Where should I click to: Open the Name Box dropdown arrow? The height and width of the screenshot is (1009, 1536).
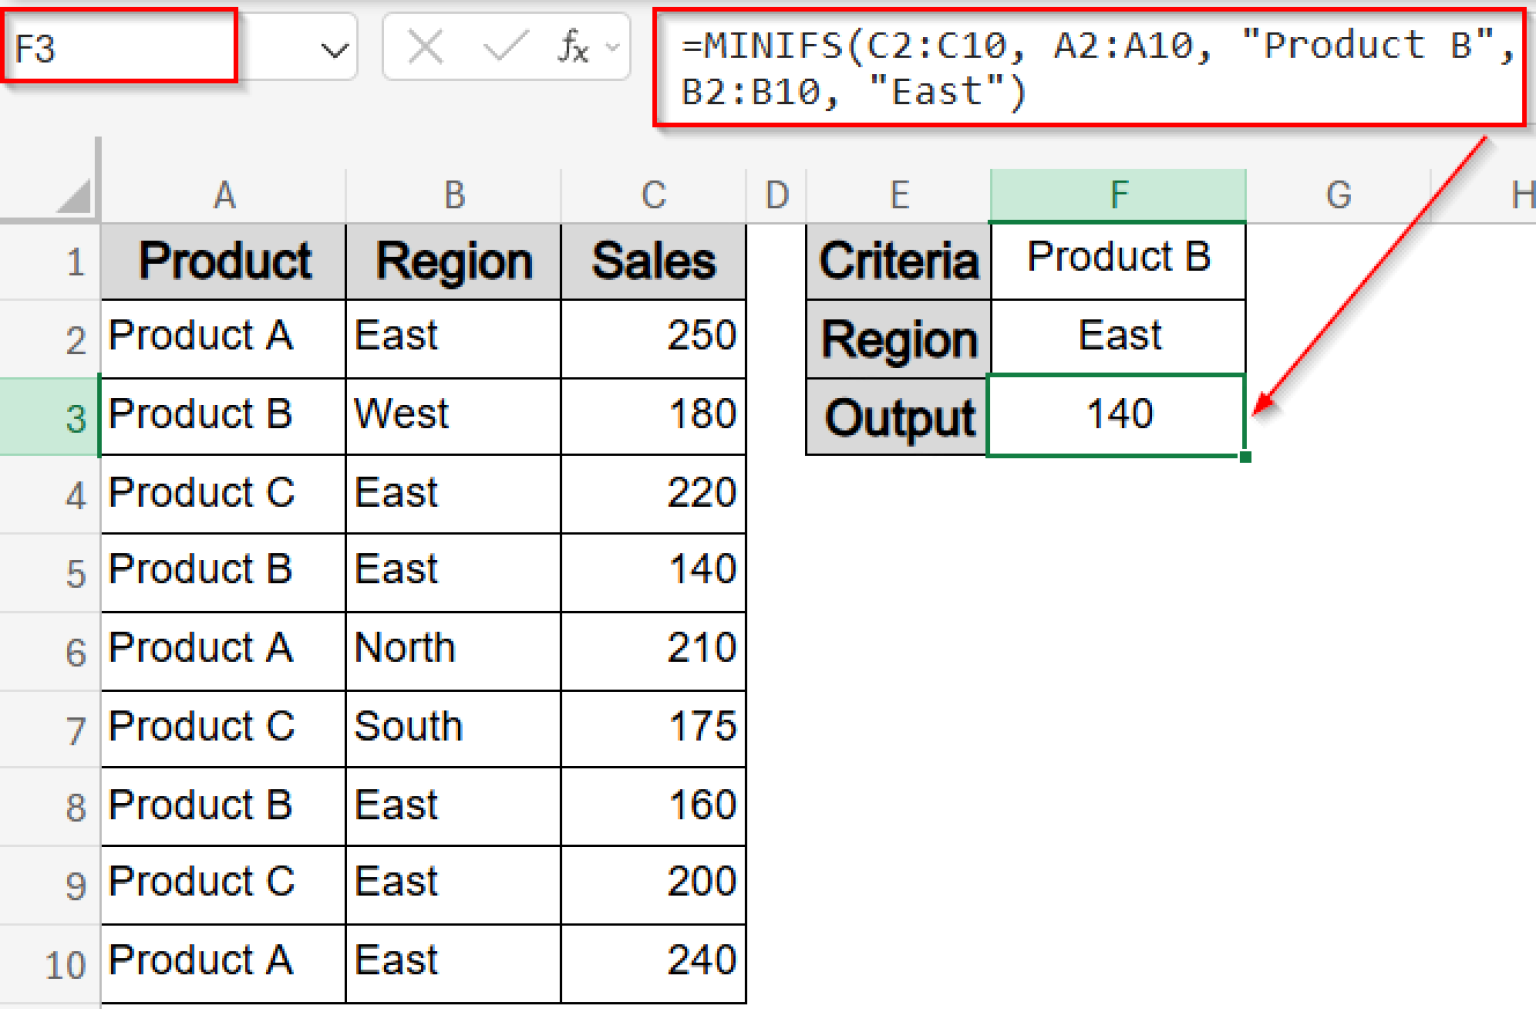click(333, 46)
